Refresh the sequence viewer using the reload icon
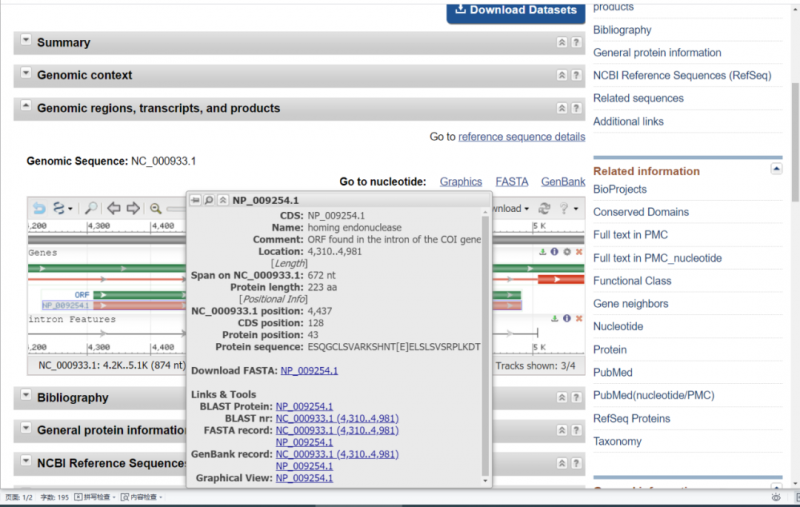The image size is (800, 507). tap(545, 208)
